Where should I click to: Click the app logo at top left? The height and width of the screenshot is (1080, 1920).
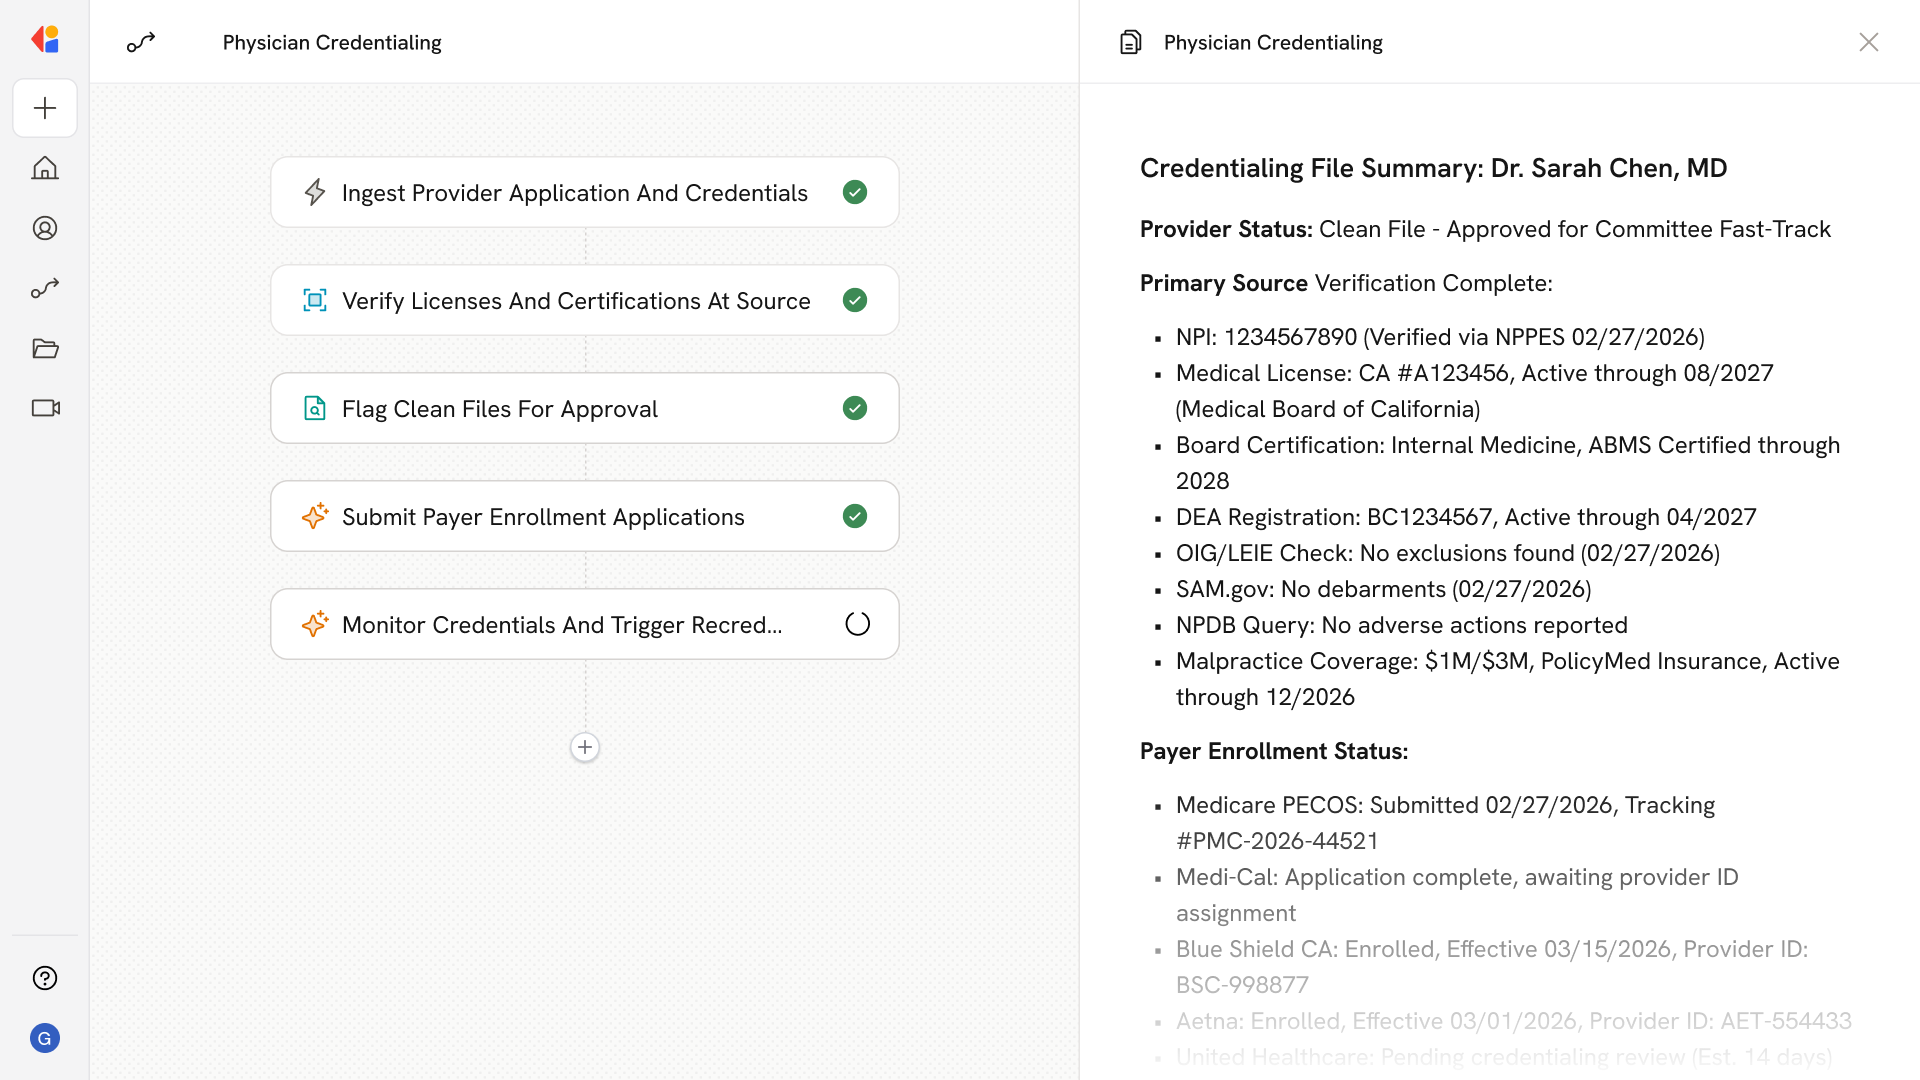[x=45, y=40]
